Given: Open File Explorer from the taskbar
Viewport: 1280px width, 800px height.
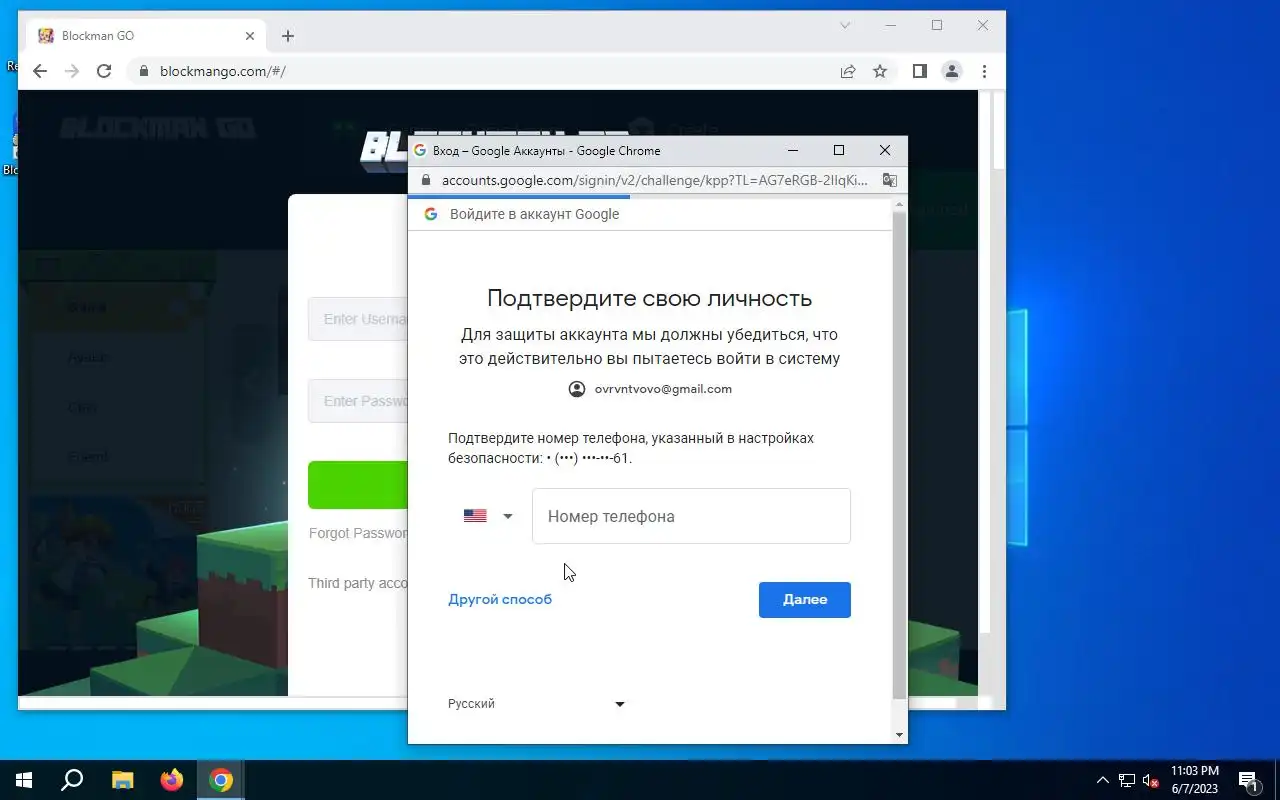Looking at the screenshot, I should 122,780.
